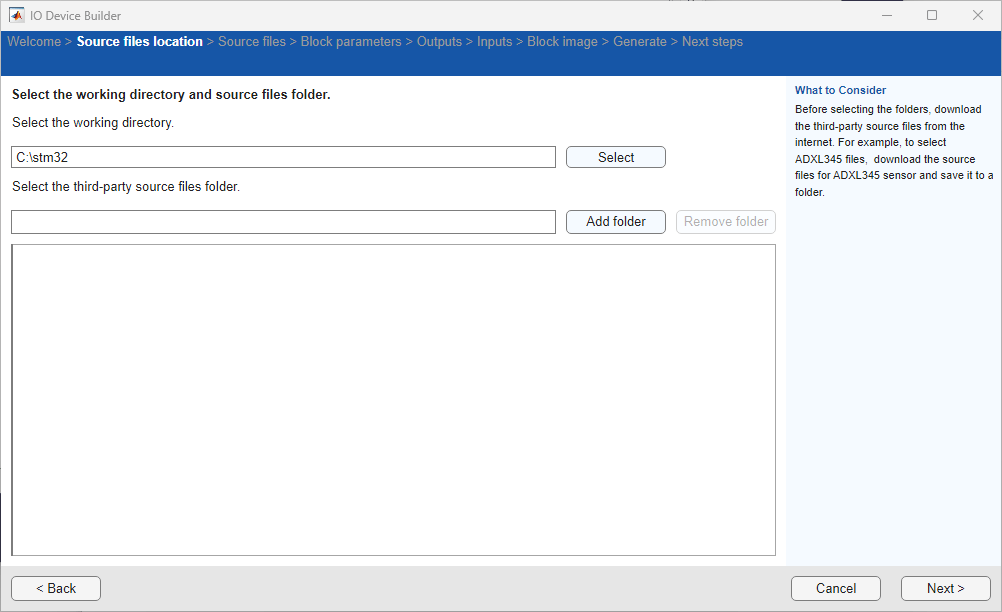Cancel the IO Device Builder wizard
1002x612 pixels.
coord(836,588)
